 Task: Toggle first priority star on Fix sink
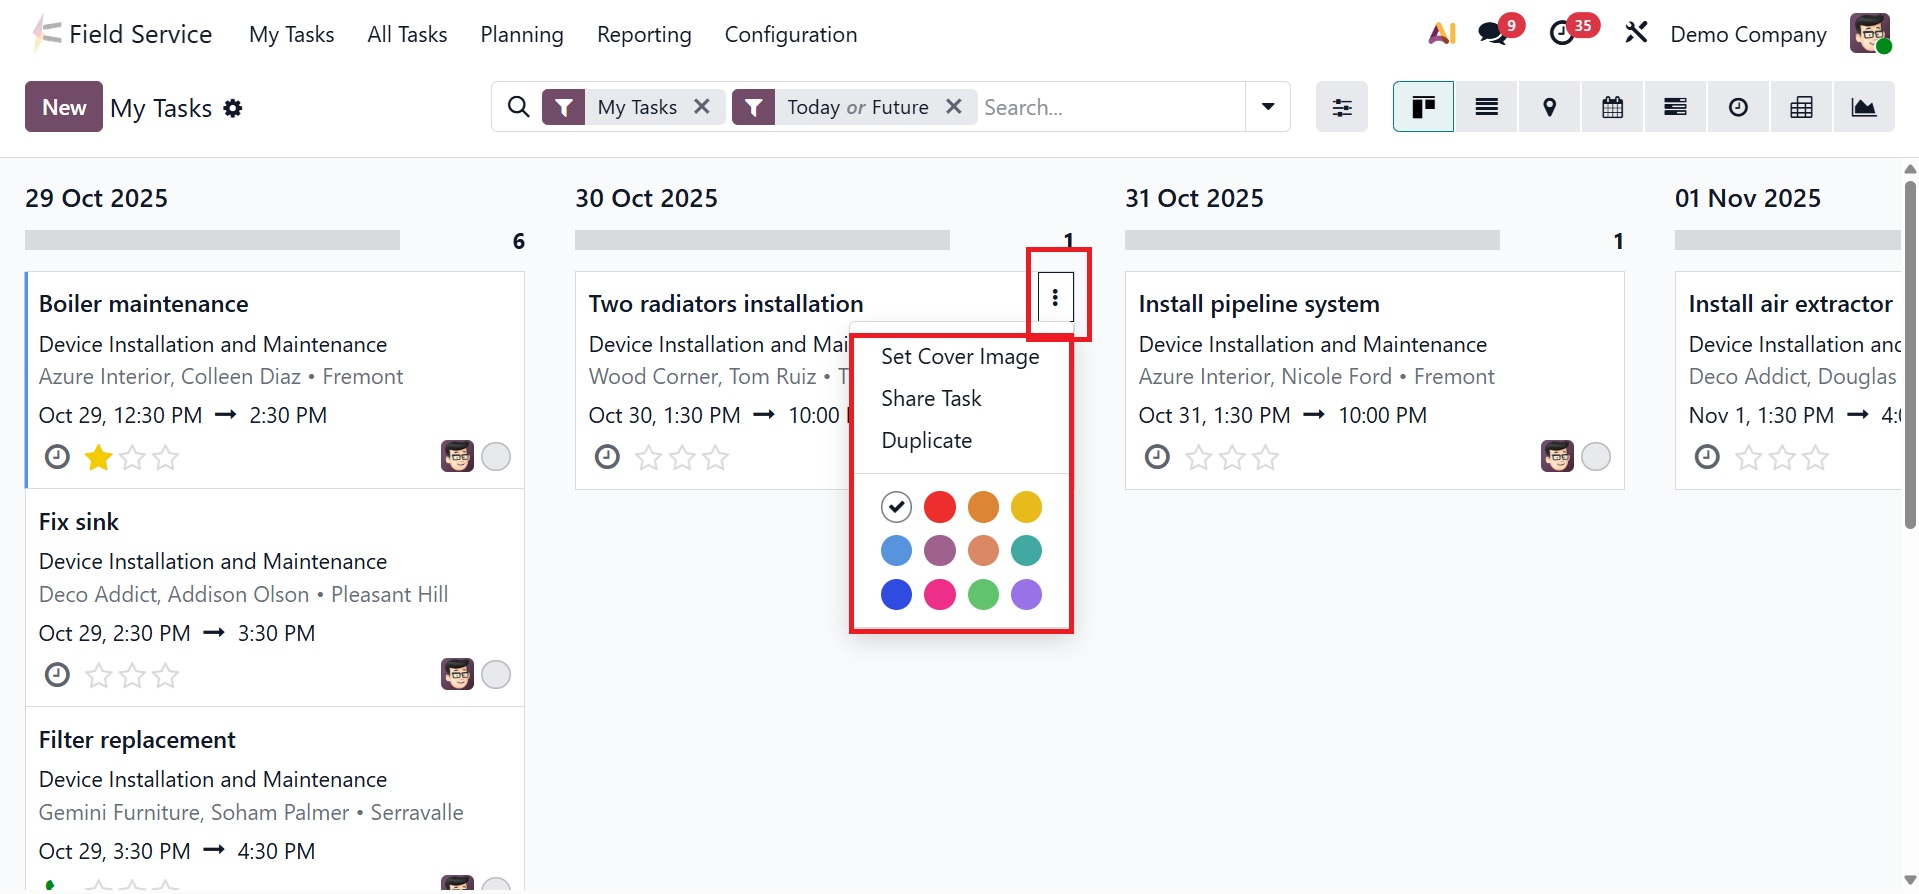99,676
